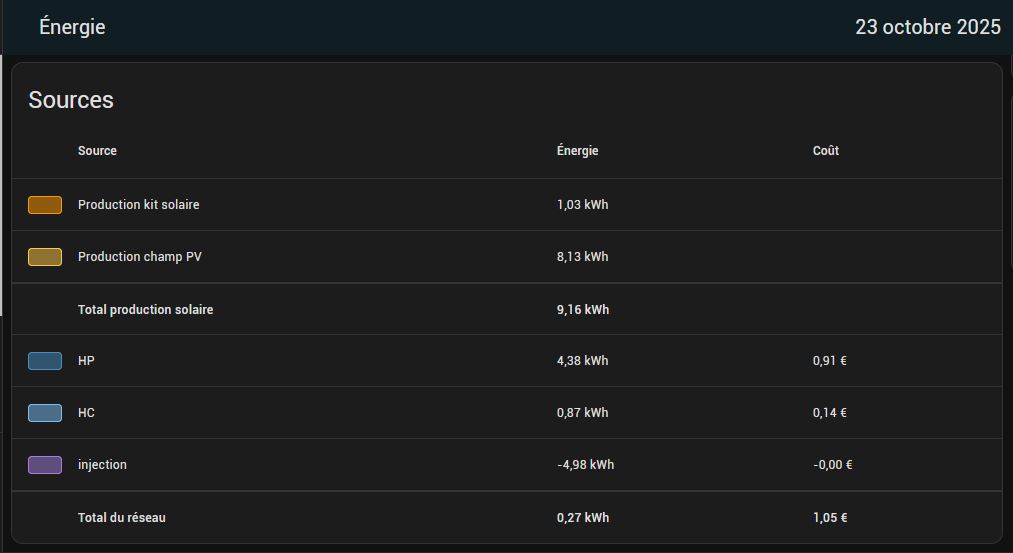Screen dimensions: 1013x553
Task: Open the Production kit solaire source row
Action: (x=139, y=205)
